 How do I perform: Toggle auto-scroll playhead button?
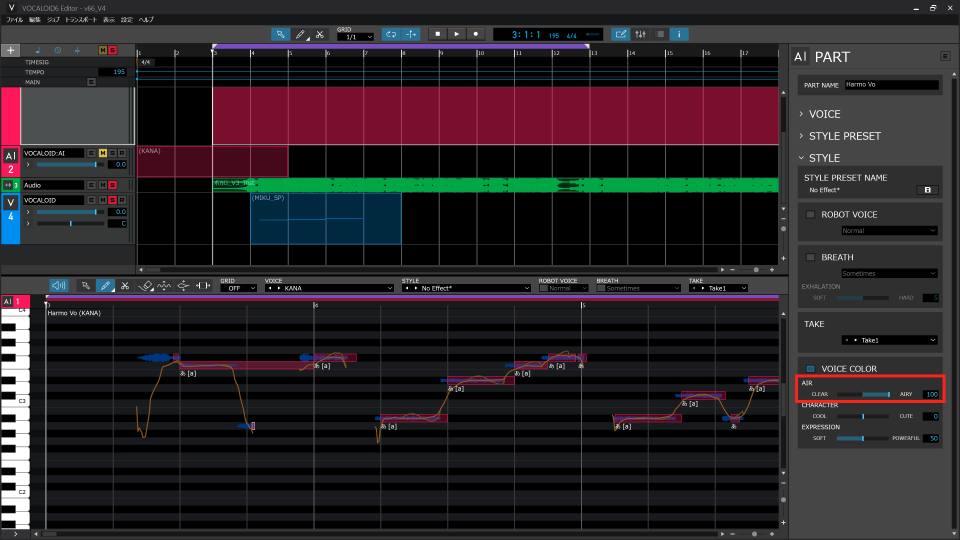click(411, 34)
